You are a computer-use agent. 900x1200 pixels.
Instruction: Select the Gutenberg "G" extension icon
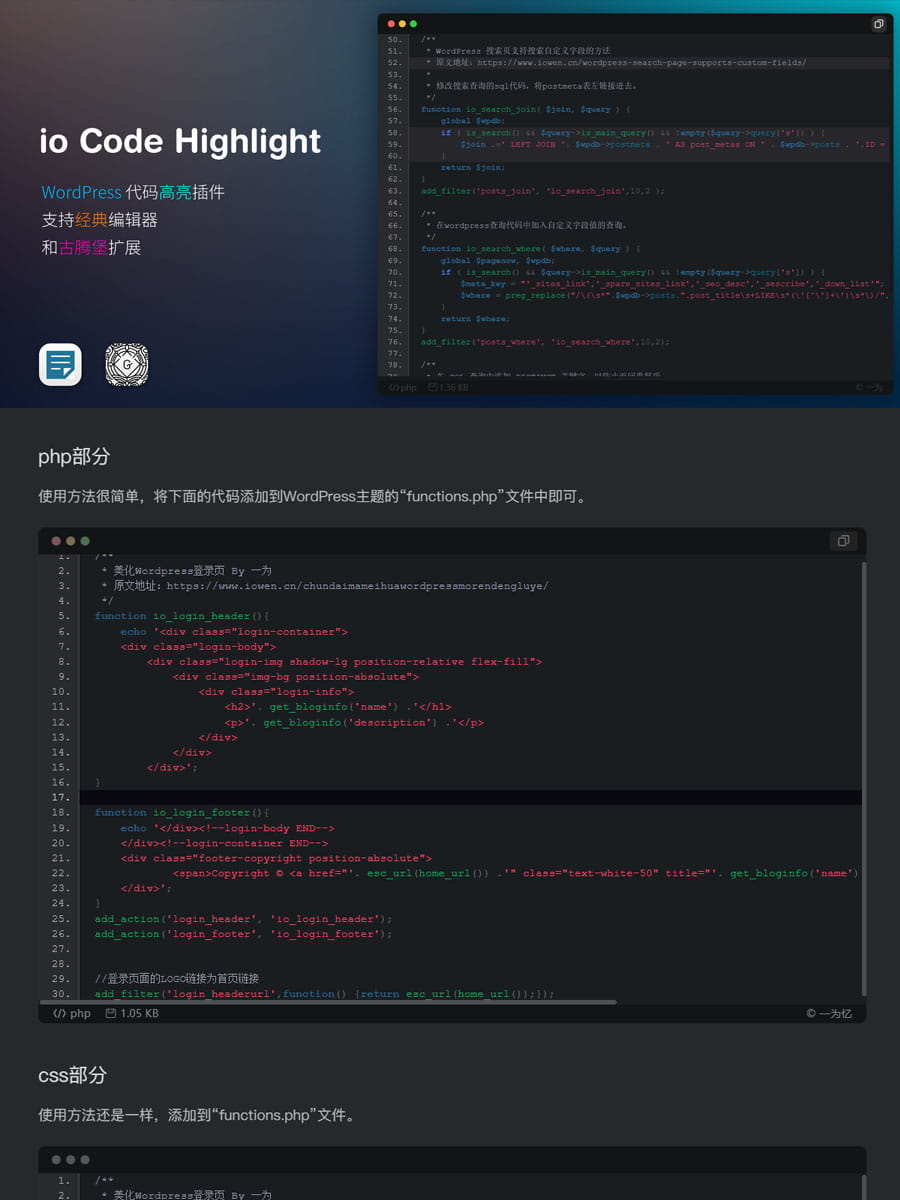coord(126,365)
